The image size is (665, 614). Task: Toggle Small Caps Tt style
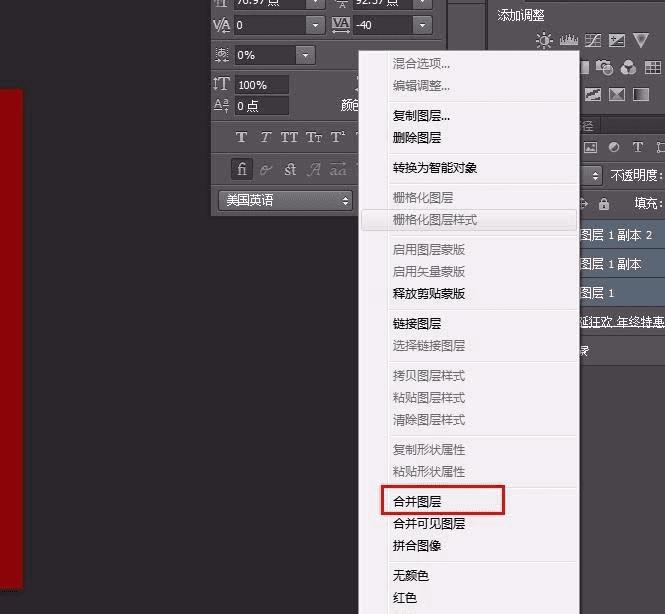click(x=314, y=137)
